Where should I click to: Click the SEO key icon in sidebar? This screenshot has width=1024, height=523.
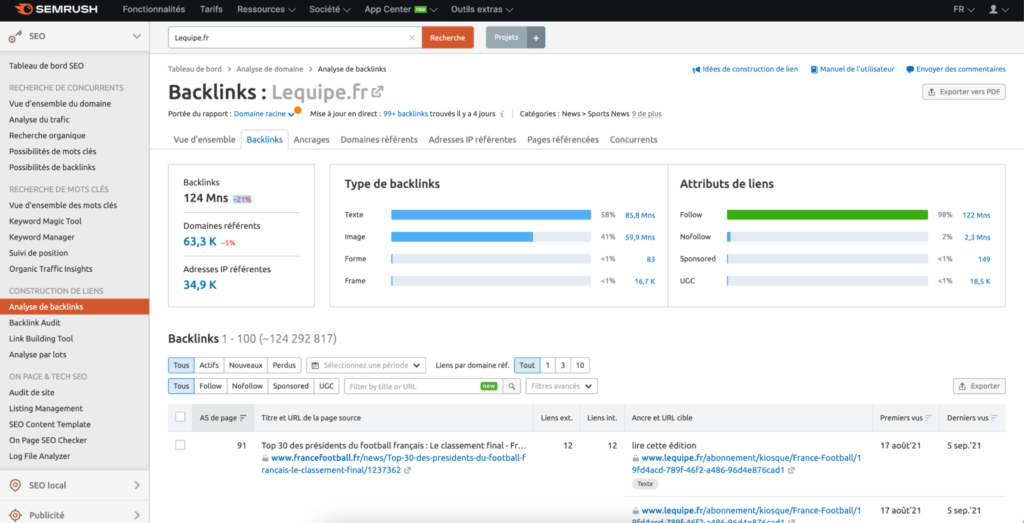(16, 37)
